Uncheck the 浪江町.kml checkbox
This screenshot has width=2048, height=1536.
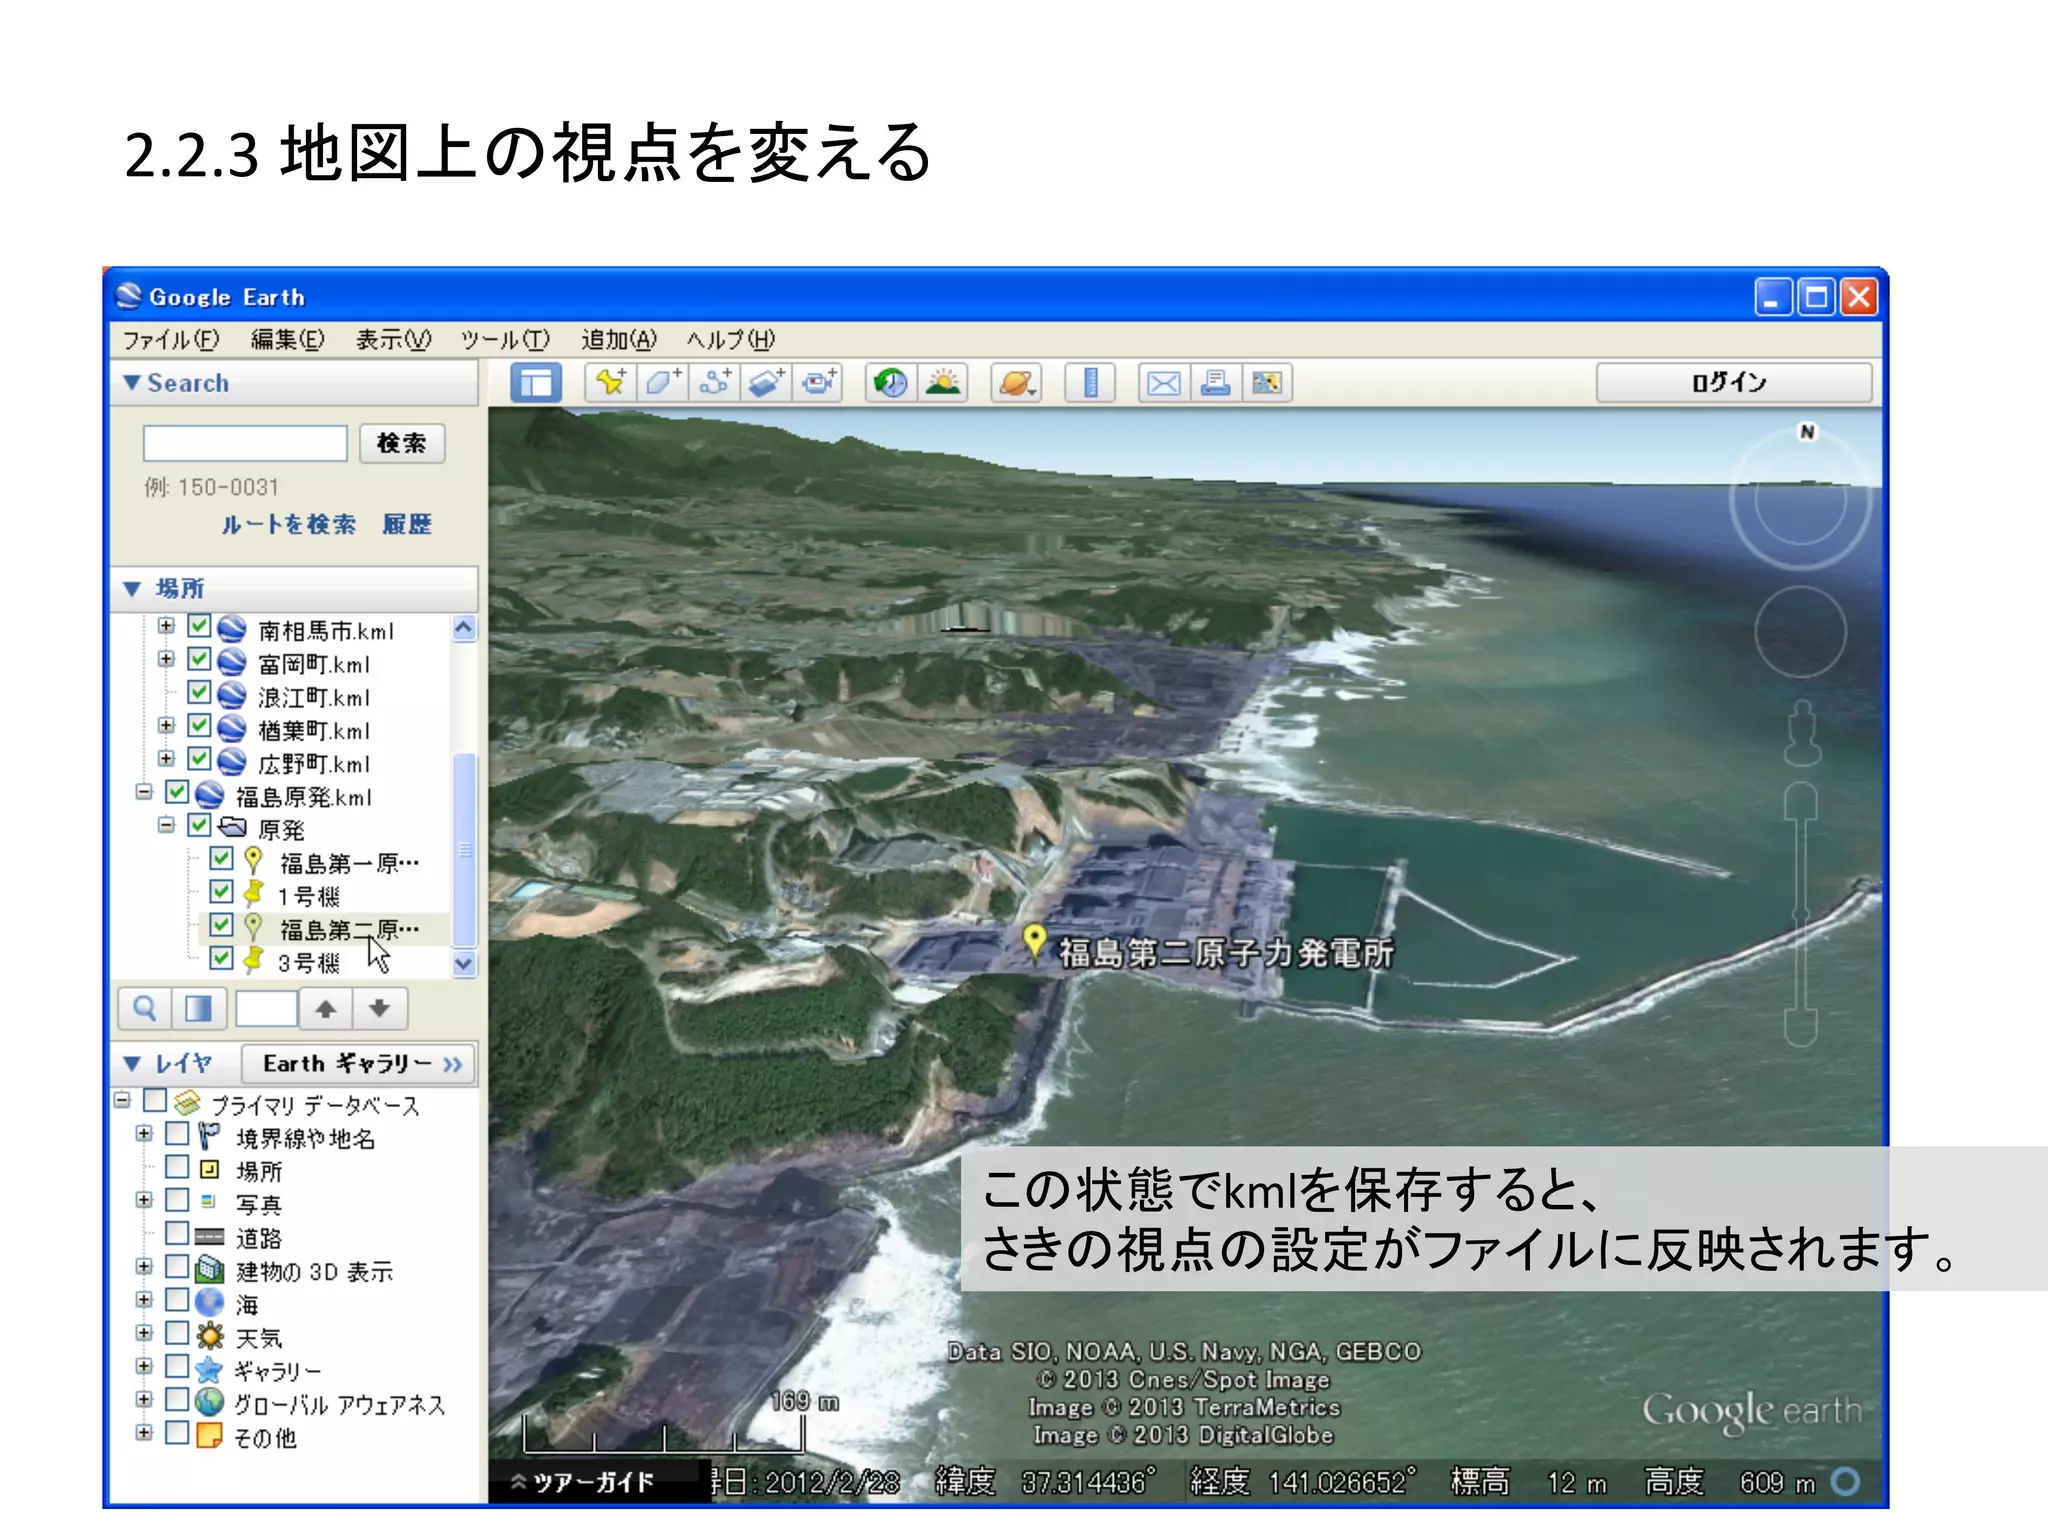(x=199, y=692)
